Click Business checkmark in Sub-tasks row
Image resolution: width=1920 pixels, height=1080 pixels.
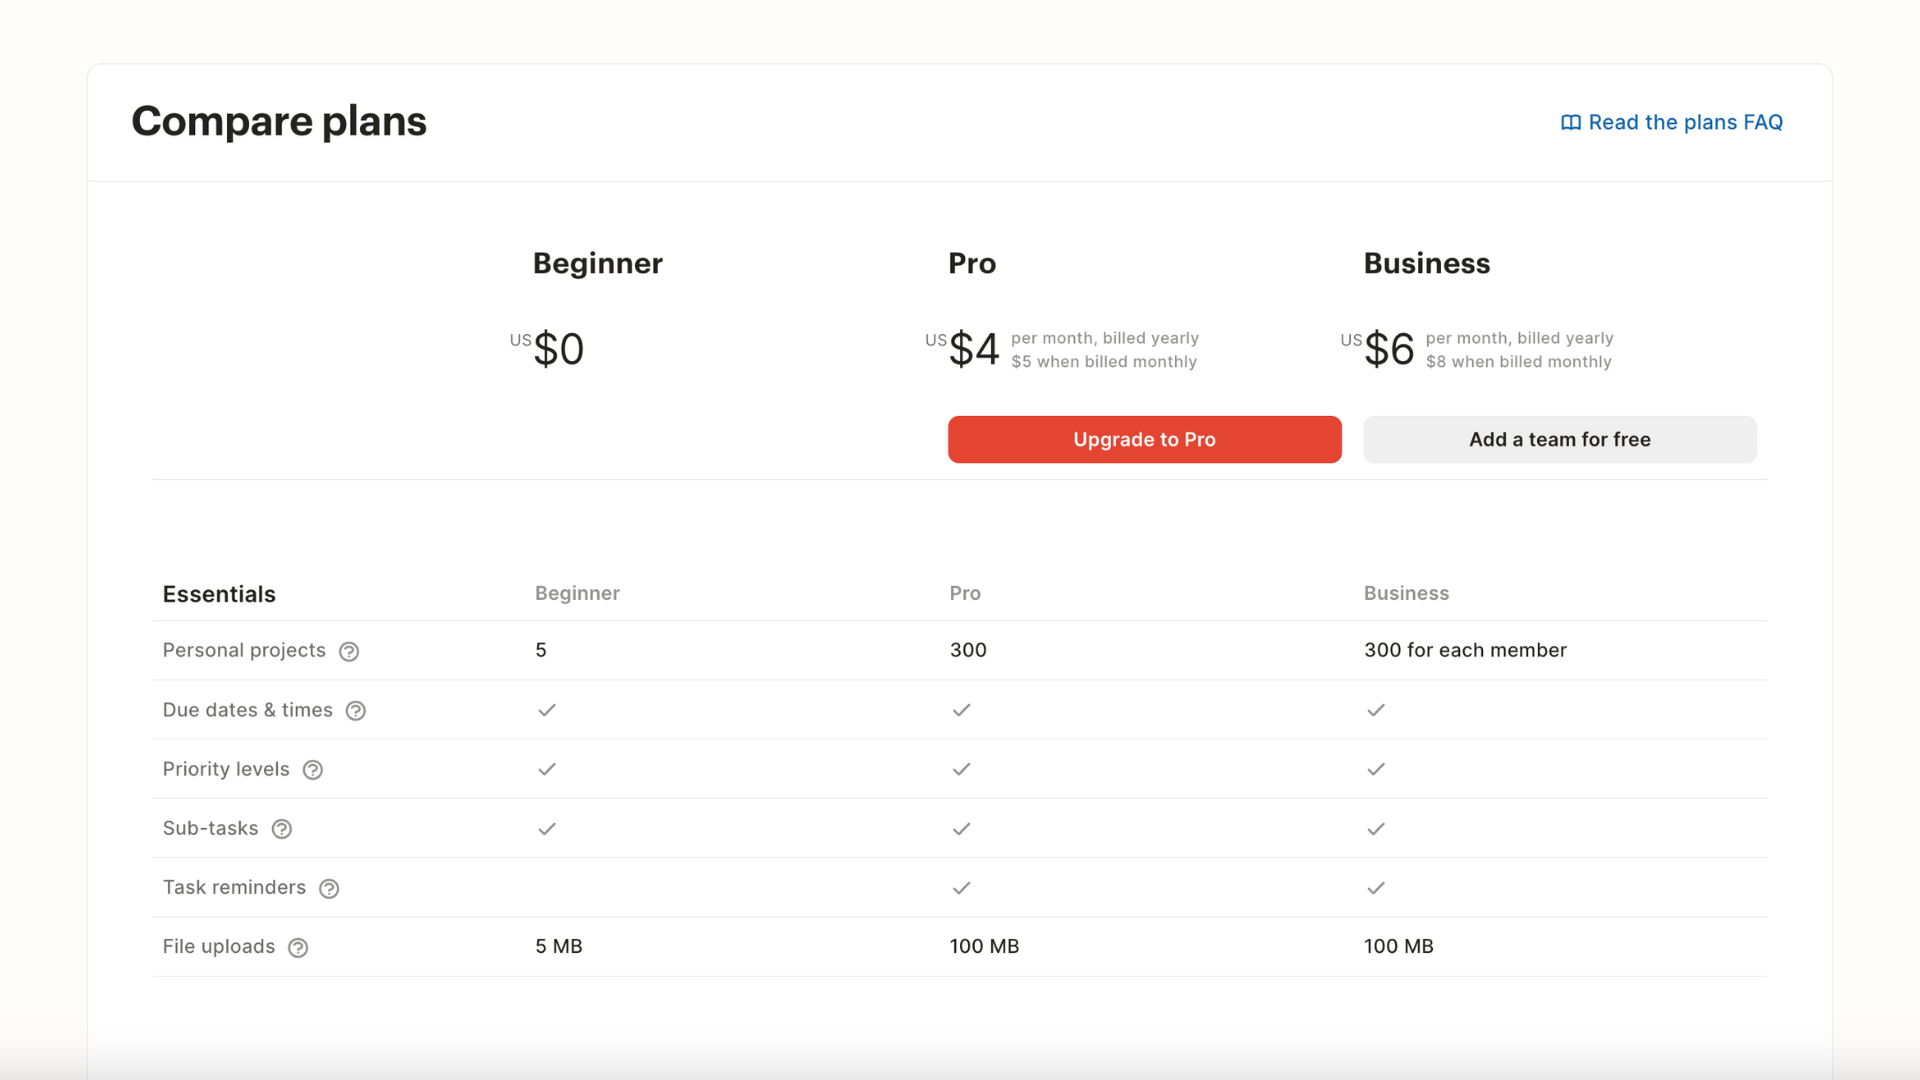(x=1375, y=829)
